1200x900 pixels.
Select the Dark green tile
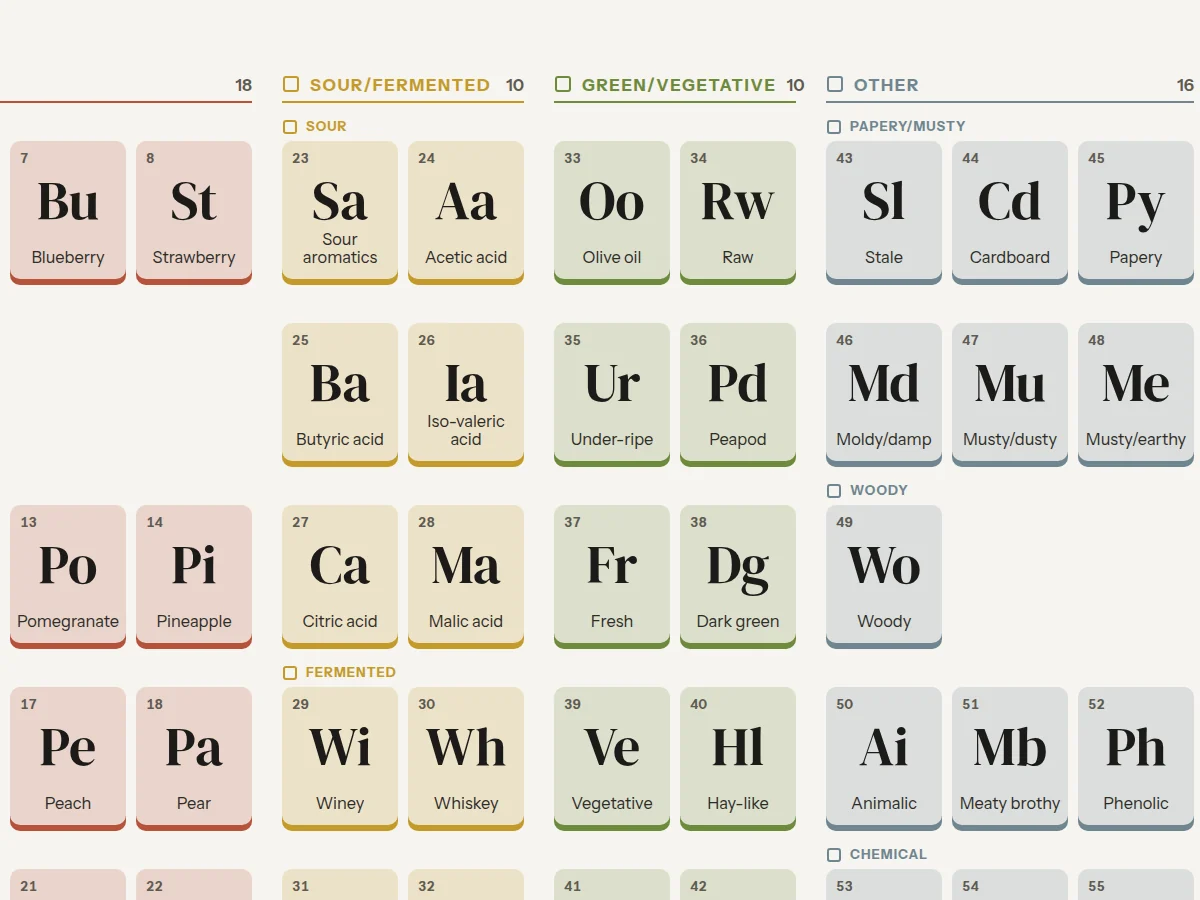tap(738, 577)
